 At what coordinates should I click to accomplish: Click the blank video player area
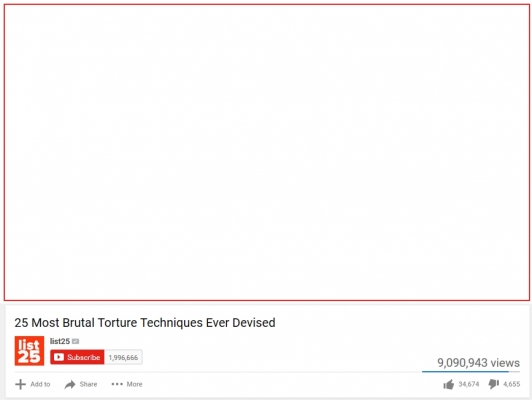point(267,152)
